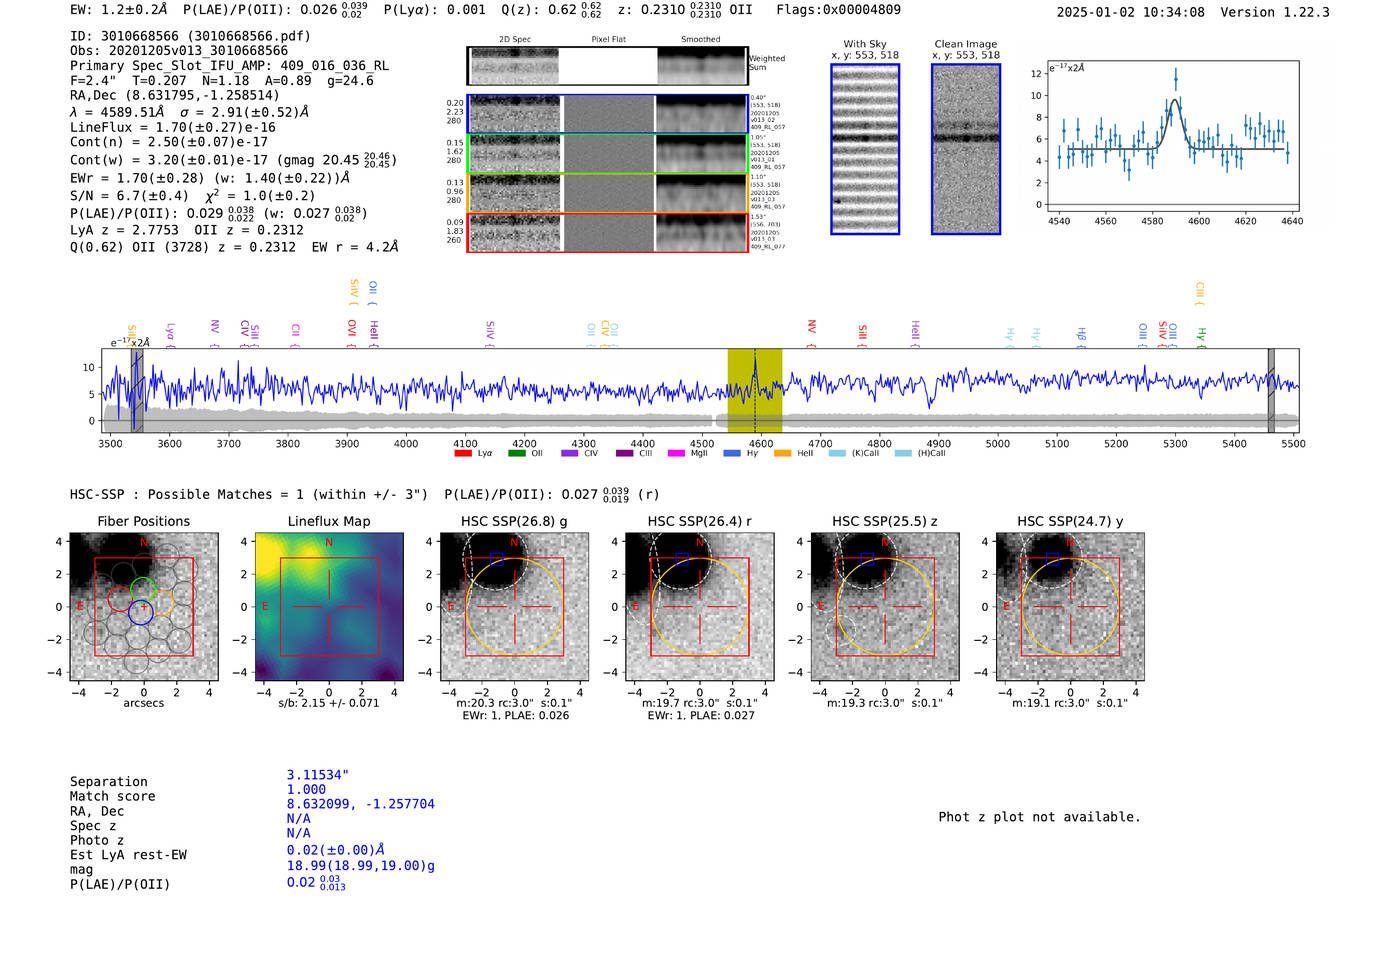Click match score value 1.000
The width and height of the screenshot is (1400, 953).
306,789
